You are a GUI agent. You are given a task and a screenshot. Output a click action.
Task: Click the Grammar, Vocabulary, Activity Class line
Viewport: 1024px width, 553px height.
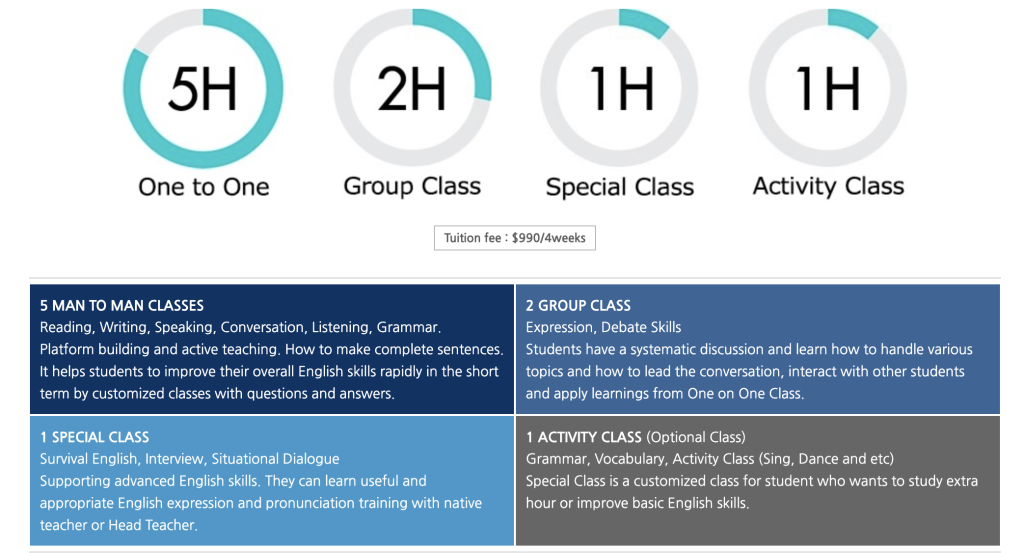(x=710, y=459)
